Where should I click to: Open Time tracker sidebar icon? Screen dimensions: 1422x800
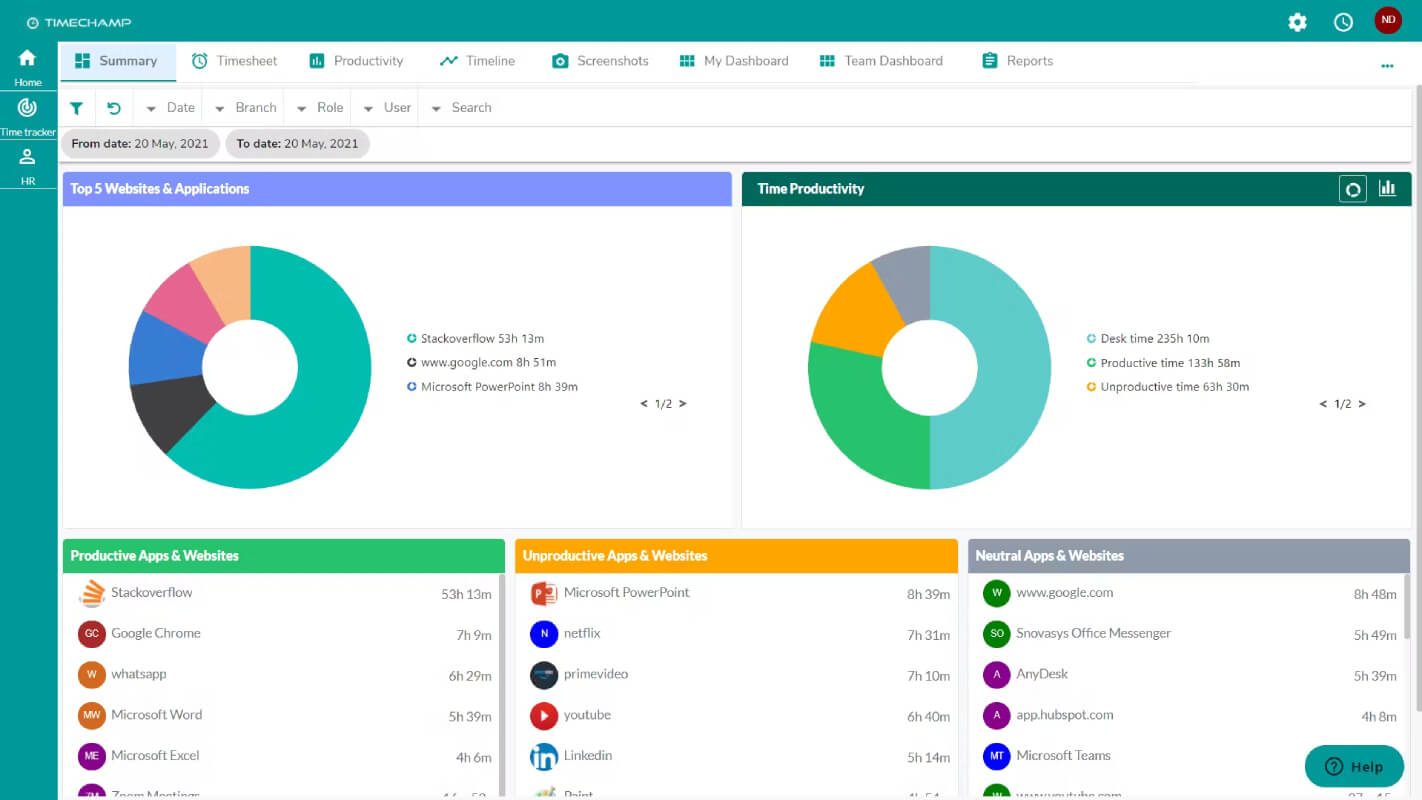(x=28, y=116)
